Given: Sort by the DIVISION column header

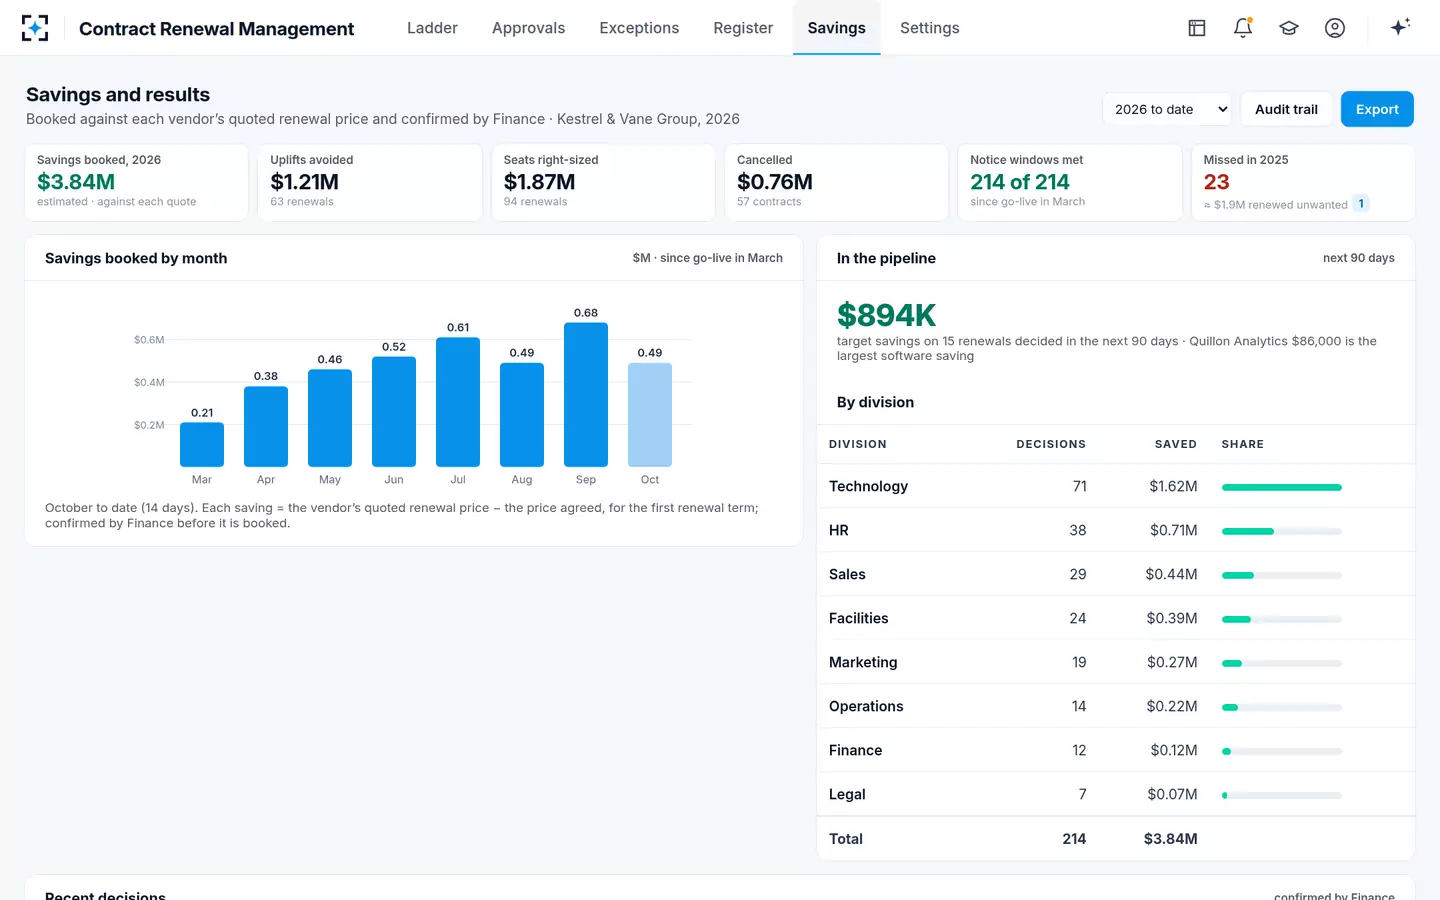Looking at the screenshot, I should [x=858, y=444].
